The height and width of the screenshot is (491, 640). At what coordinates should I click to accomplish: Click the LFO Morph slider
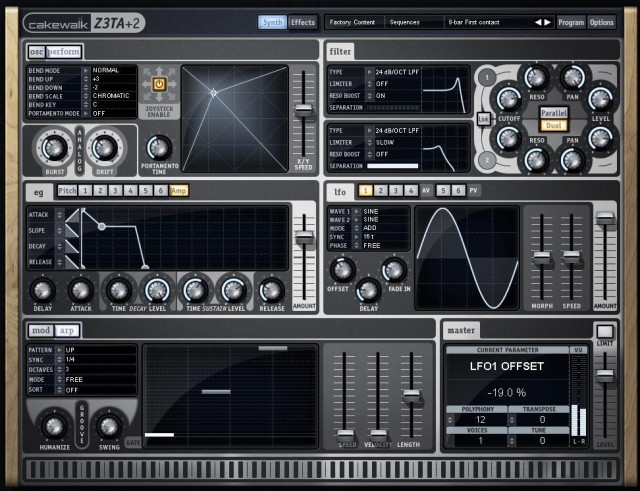click(x=541, y=256)
